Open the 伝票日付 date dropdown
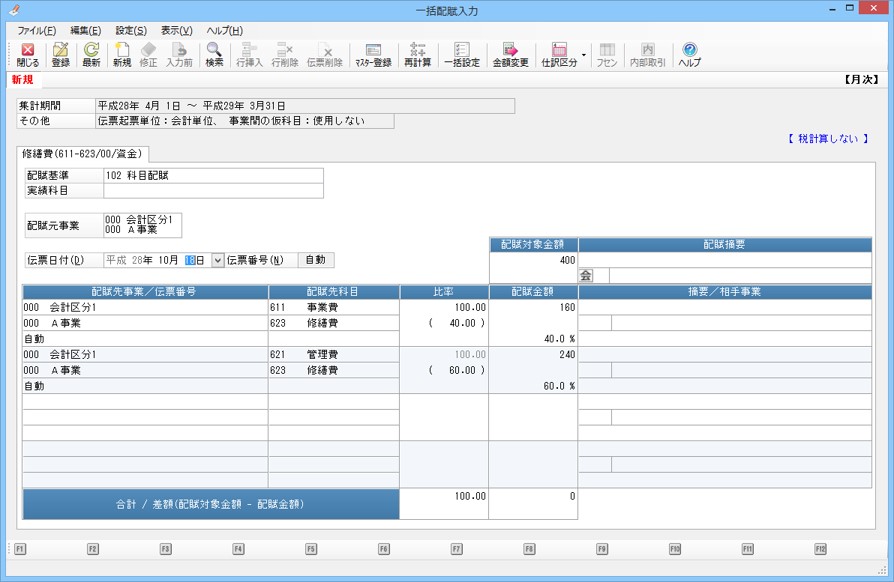The width and height of the screenshot is (894, 582). click(217, 261)
